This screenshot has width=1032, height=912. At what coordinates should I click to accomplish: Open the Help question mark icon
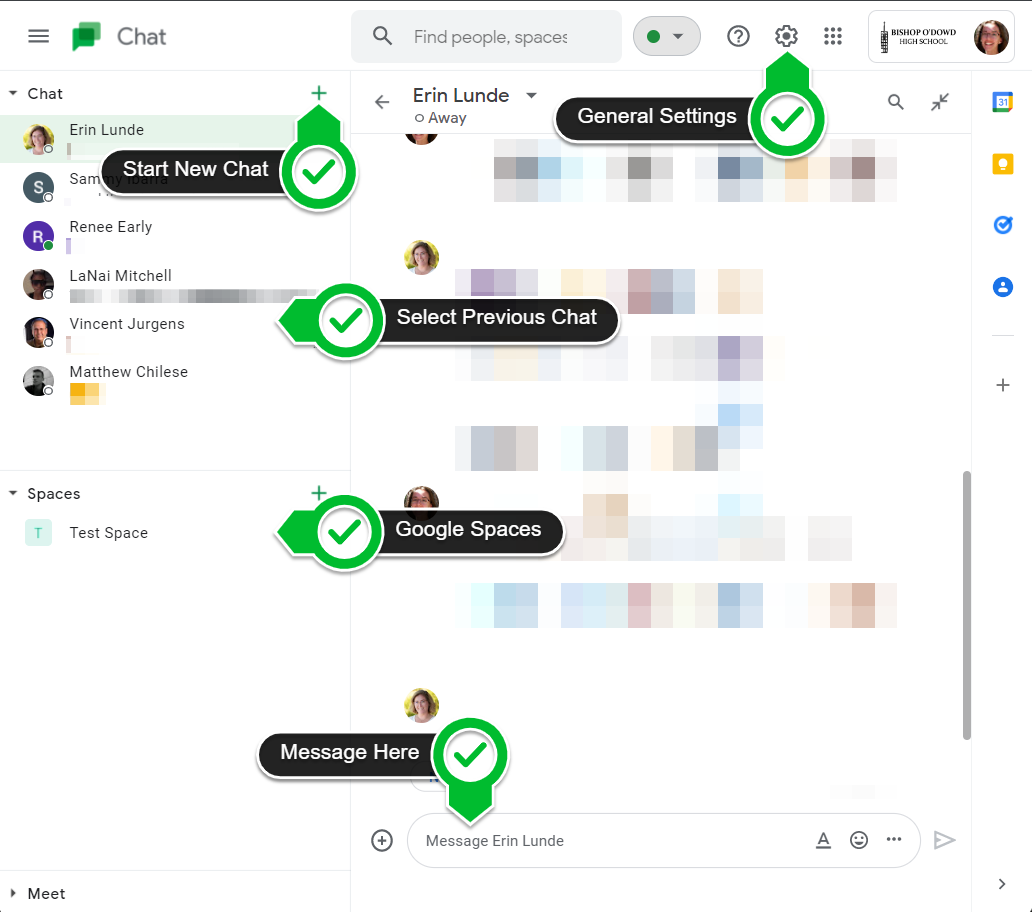click(x=738, y=36)
